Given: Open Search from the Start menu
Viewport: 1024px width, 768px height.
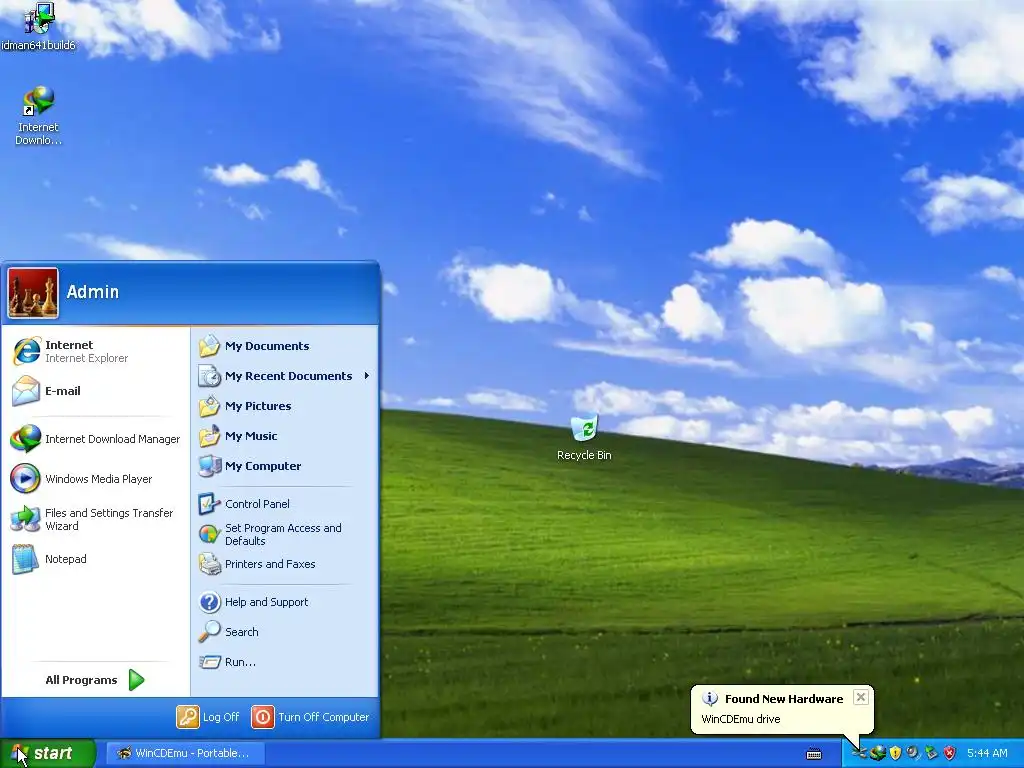Looking at the screenshot, I should coord(284,632).
